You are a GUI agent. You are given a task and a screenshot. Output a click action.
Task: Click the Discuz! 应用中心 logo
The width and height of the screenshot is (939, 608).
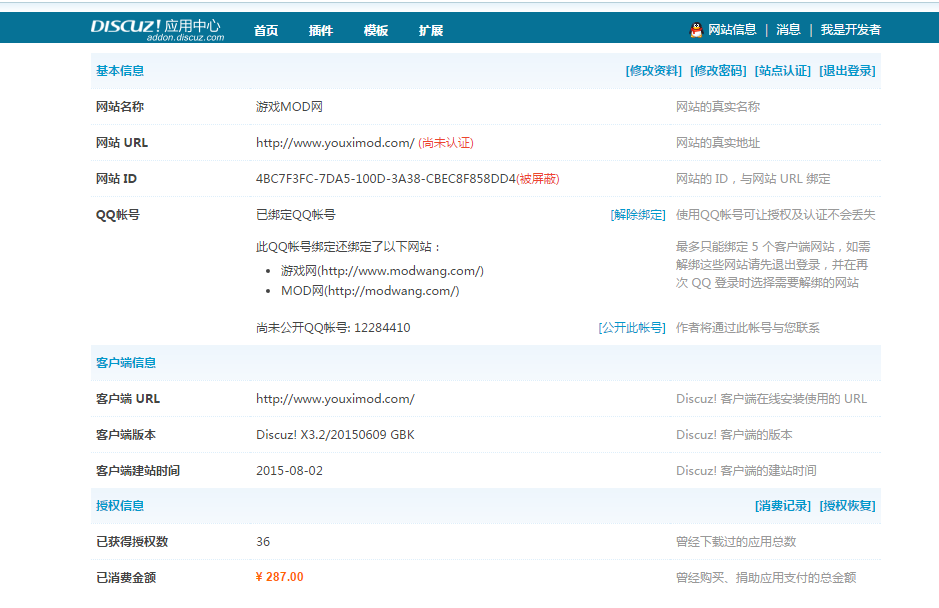click(x=157, y=29)
